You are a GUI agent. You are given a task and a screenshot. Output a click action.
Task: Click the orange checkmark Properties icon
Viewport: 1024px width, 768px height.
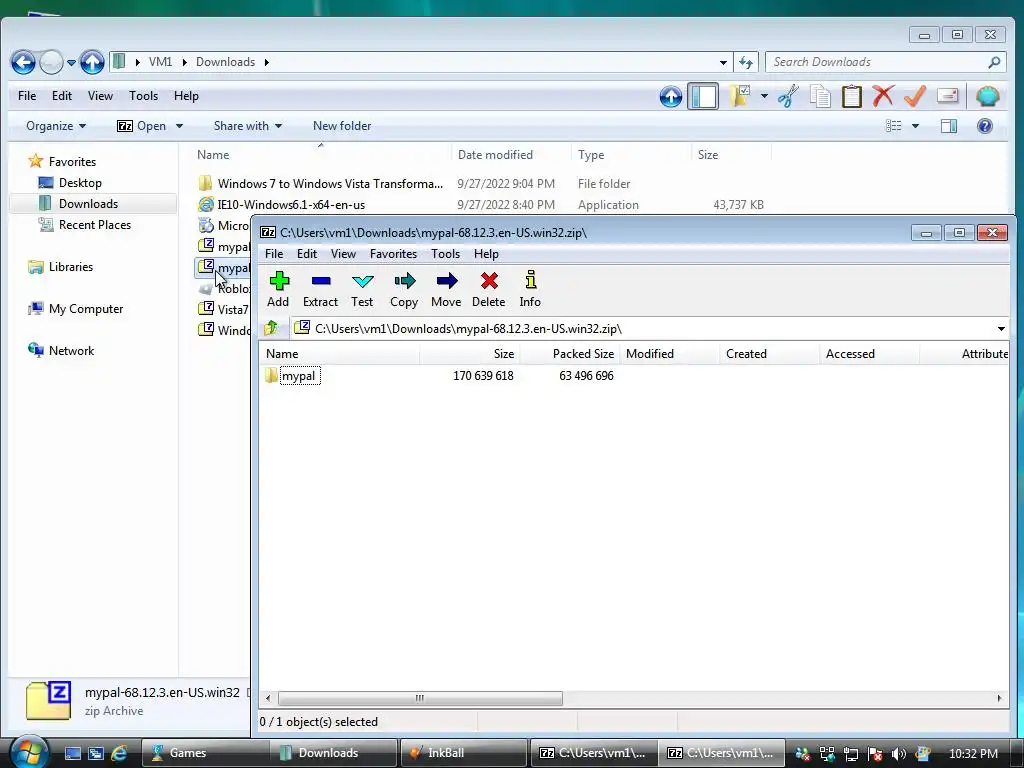(x=915, y=96)
